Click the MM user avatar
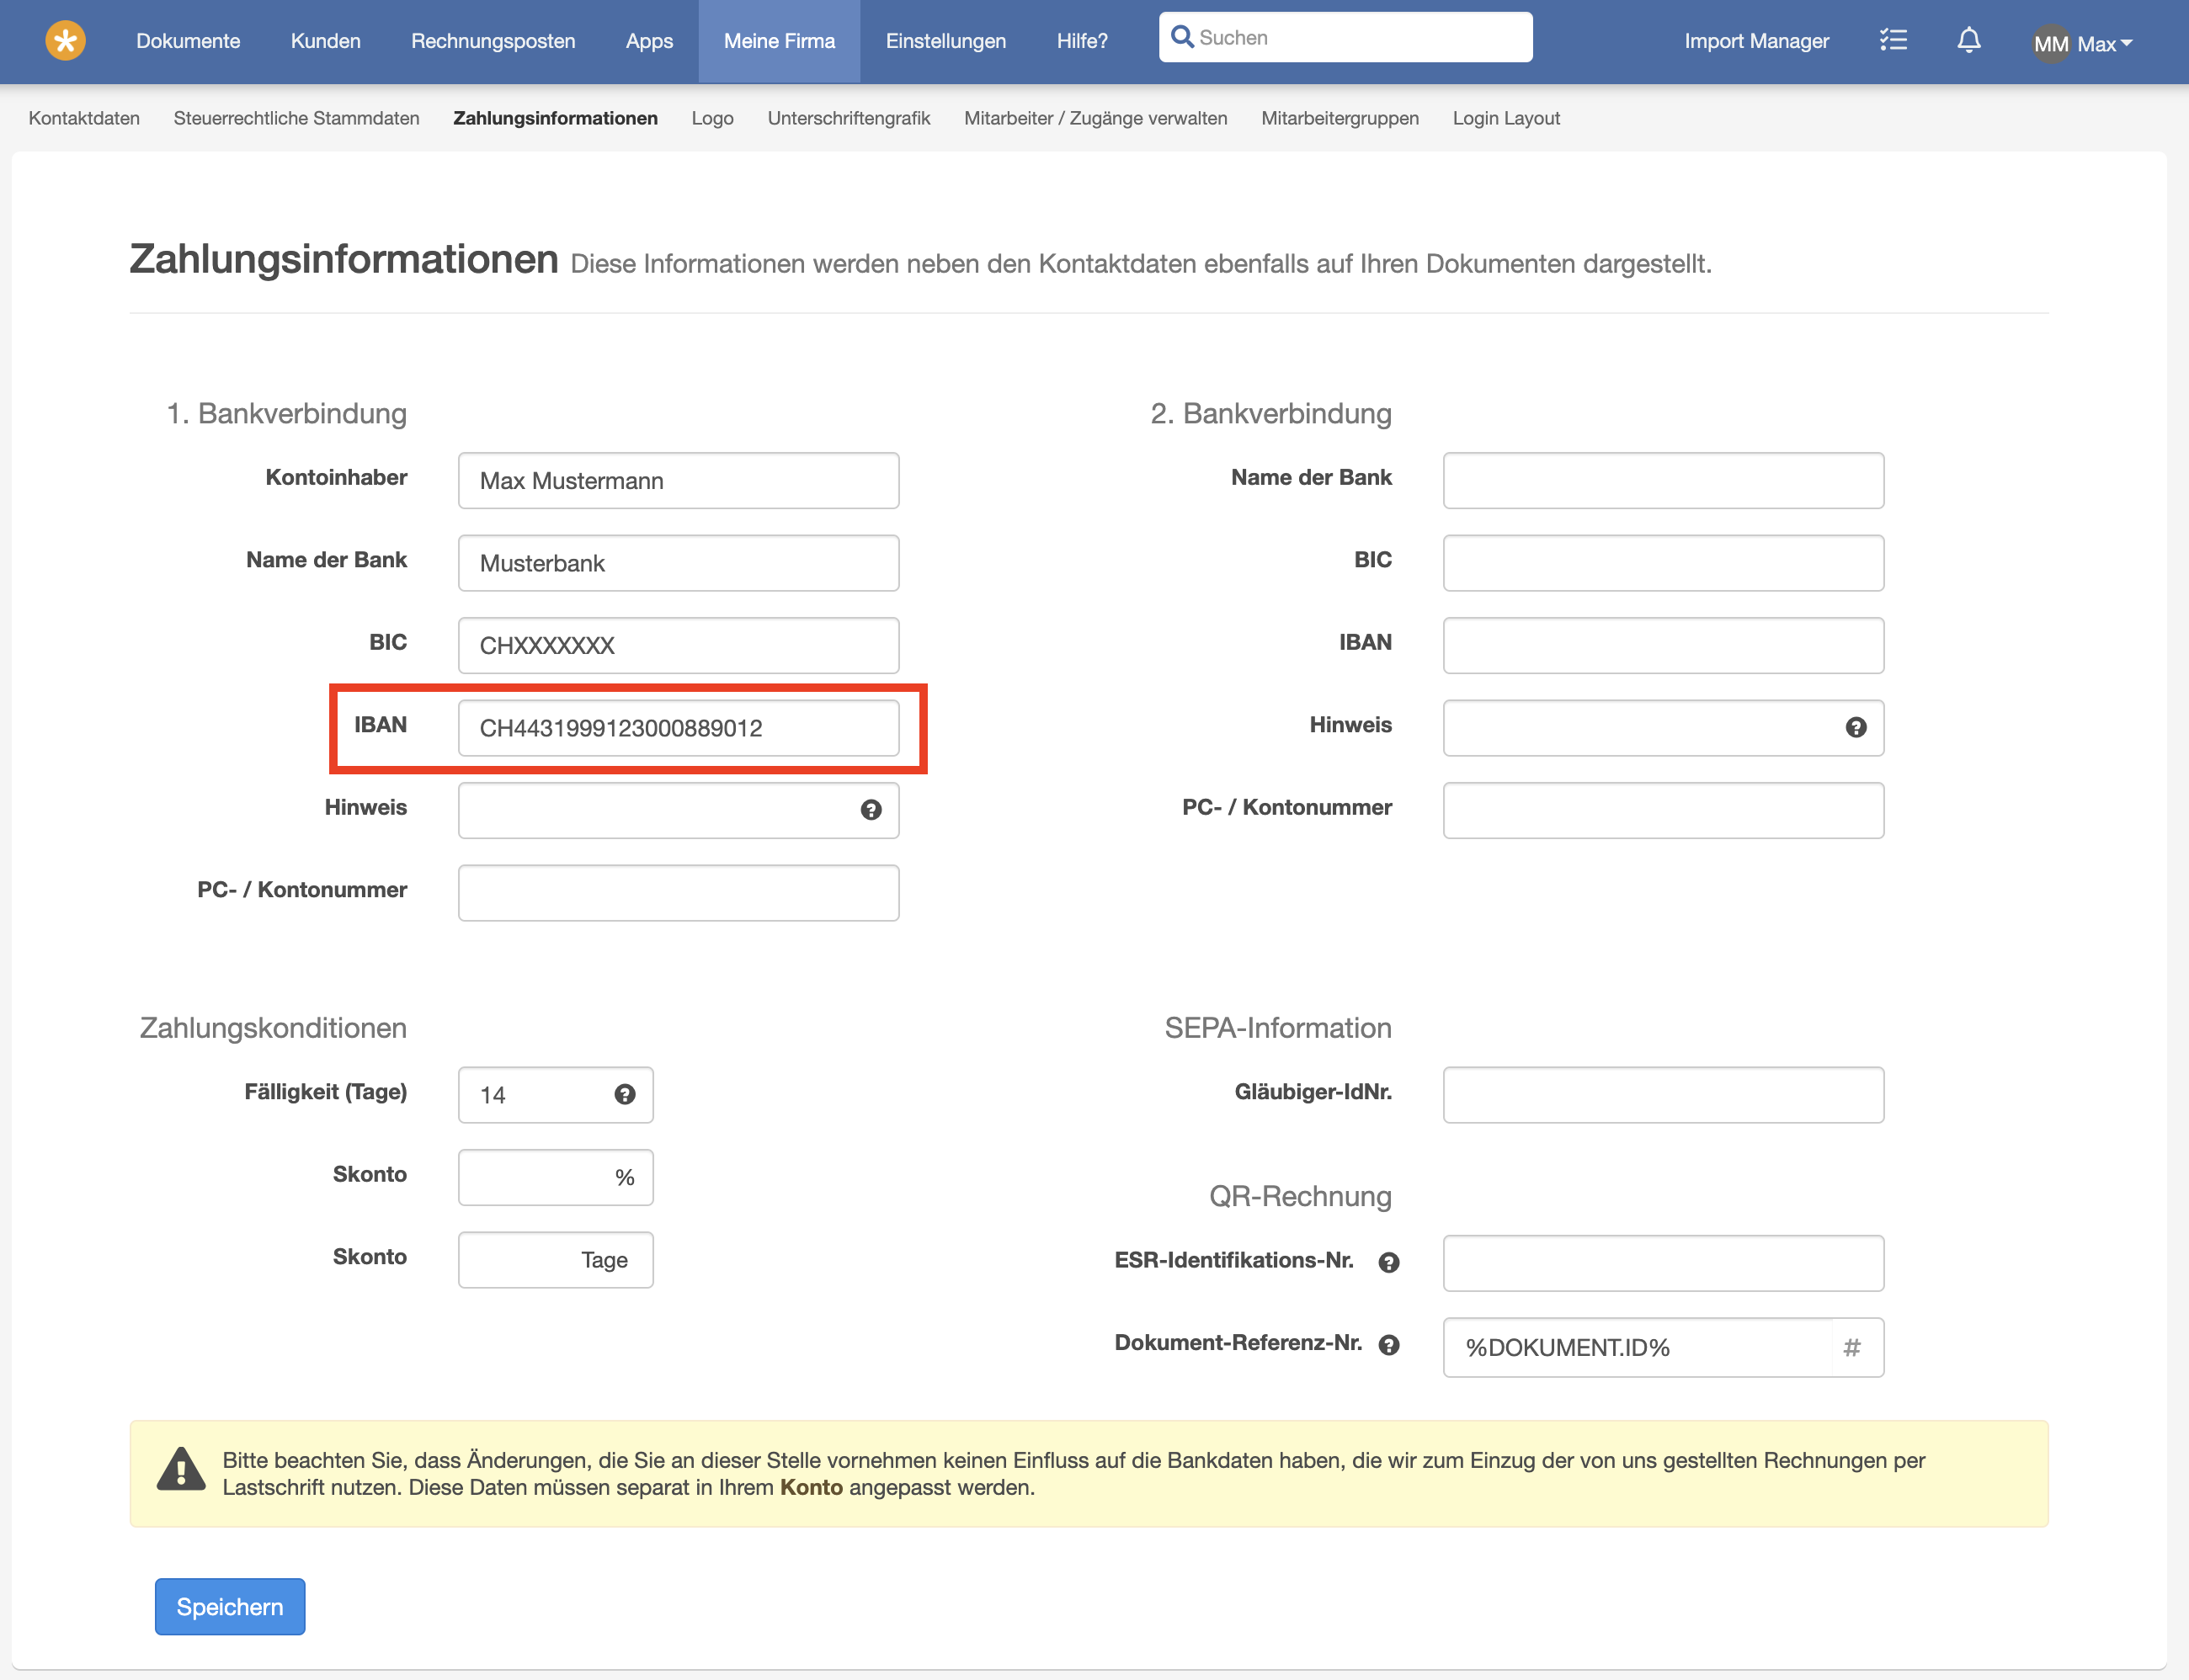This screenshot has height=1680, width=2189. tap(2050, 43)
